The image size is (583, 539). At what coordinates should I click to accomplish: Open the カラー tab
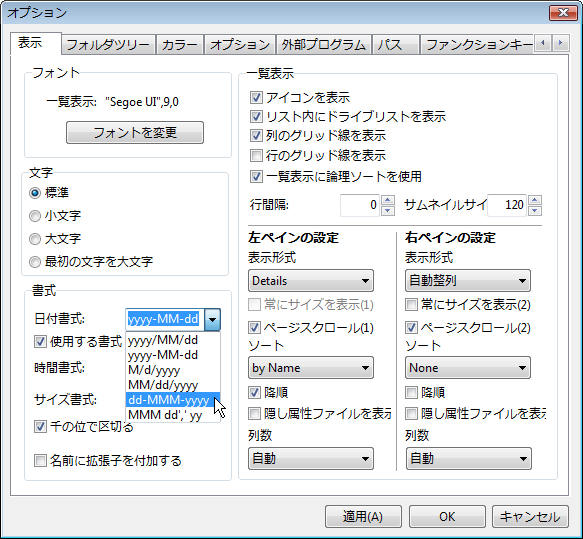[x=180, y=45]
